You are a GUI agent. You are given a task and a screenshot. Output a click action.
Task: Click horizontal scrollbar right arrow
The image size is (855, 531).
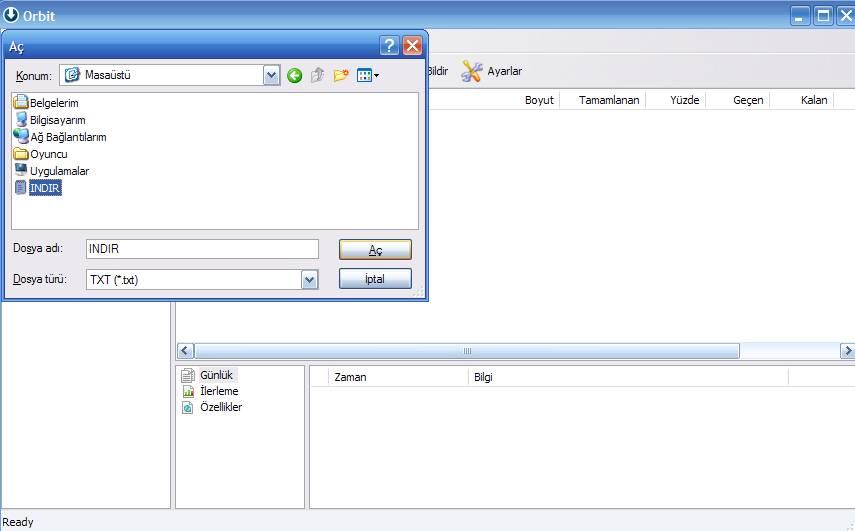[847, 351]
